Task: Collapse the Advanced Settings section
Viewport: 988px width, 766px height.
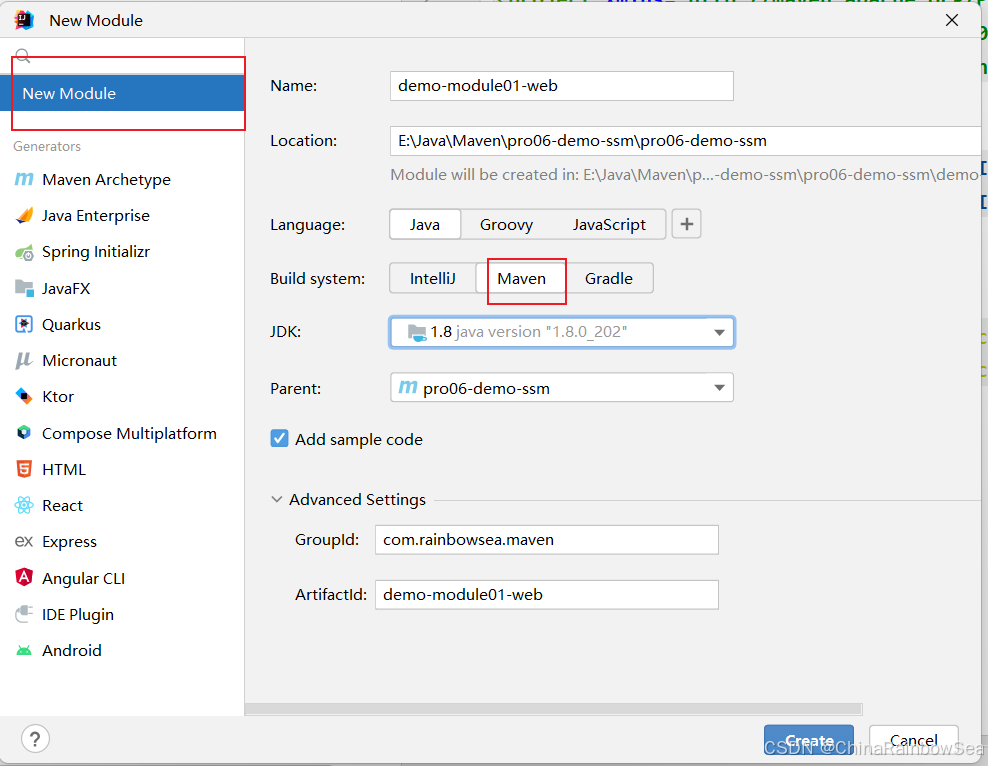Action: pyautogui.click(x=276, y=500)
